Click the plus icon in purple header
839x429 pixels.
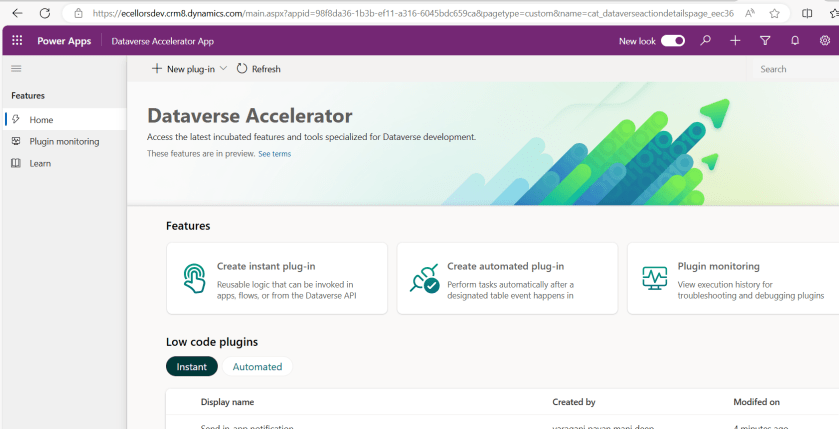pos(735,41)
